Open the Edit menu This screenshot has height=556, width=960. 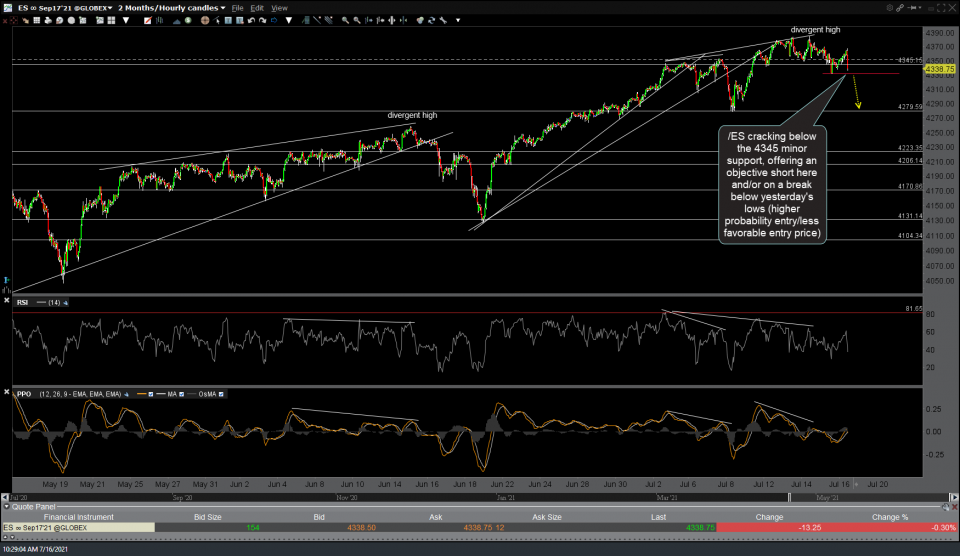point(257,8)
